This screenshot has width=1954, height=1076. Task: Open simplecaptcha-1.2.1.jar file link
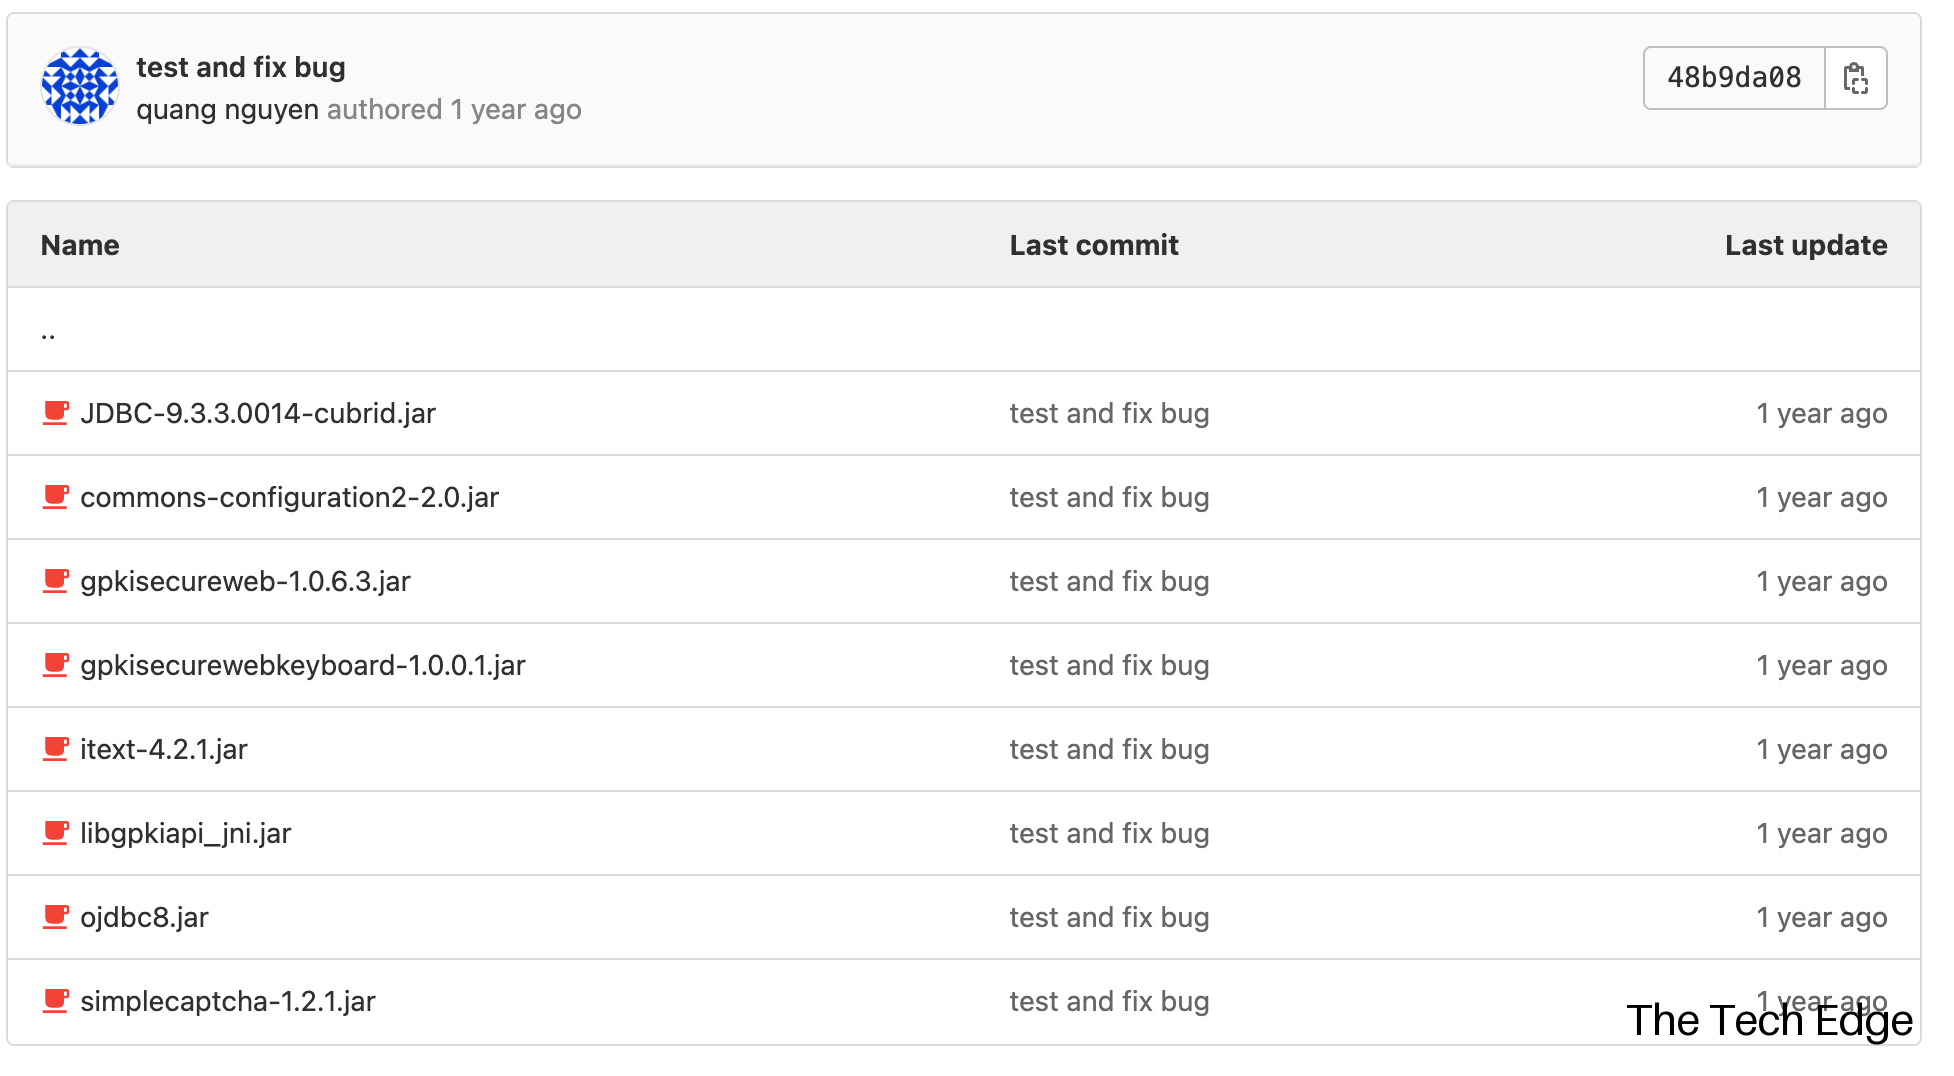tap(228, 1001)
